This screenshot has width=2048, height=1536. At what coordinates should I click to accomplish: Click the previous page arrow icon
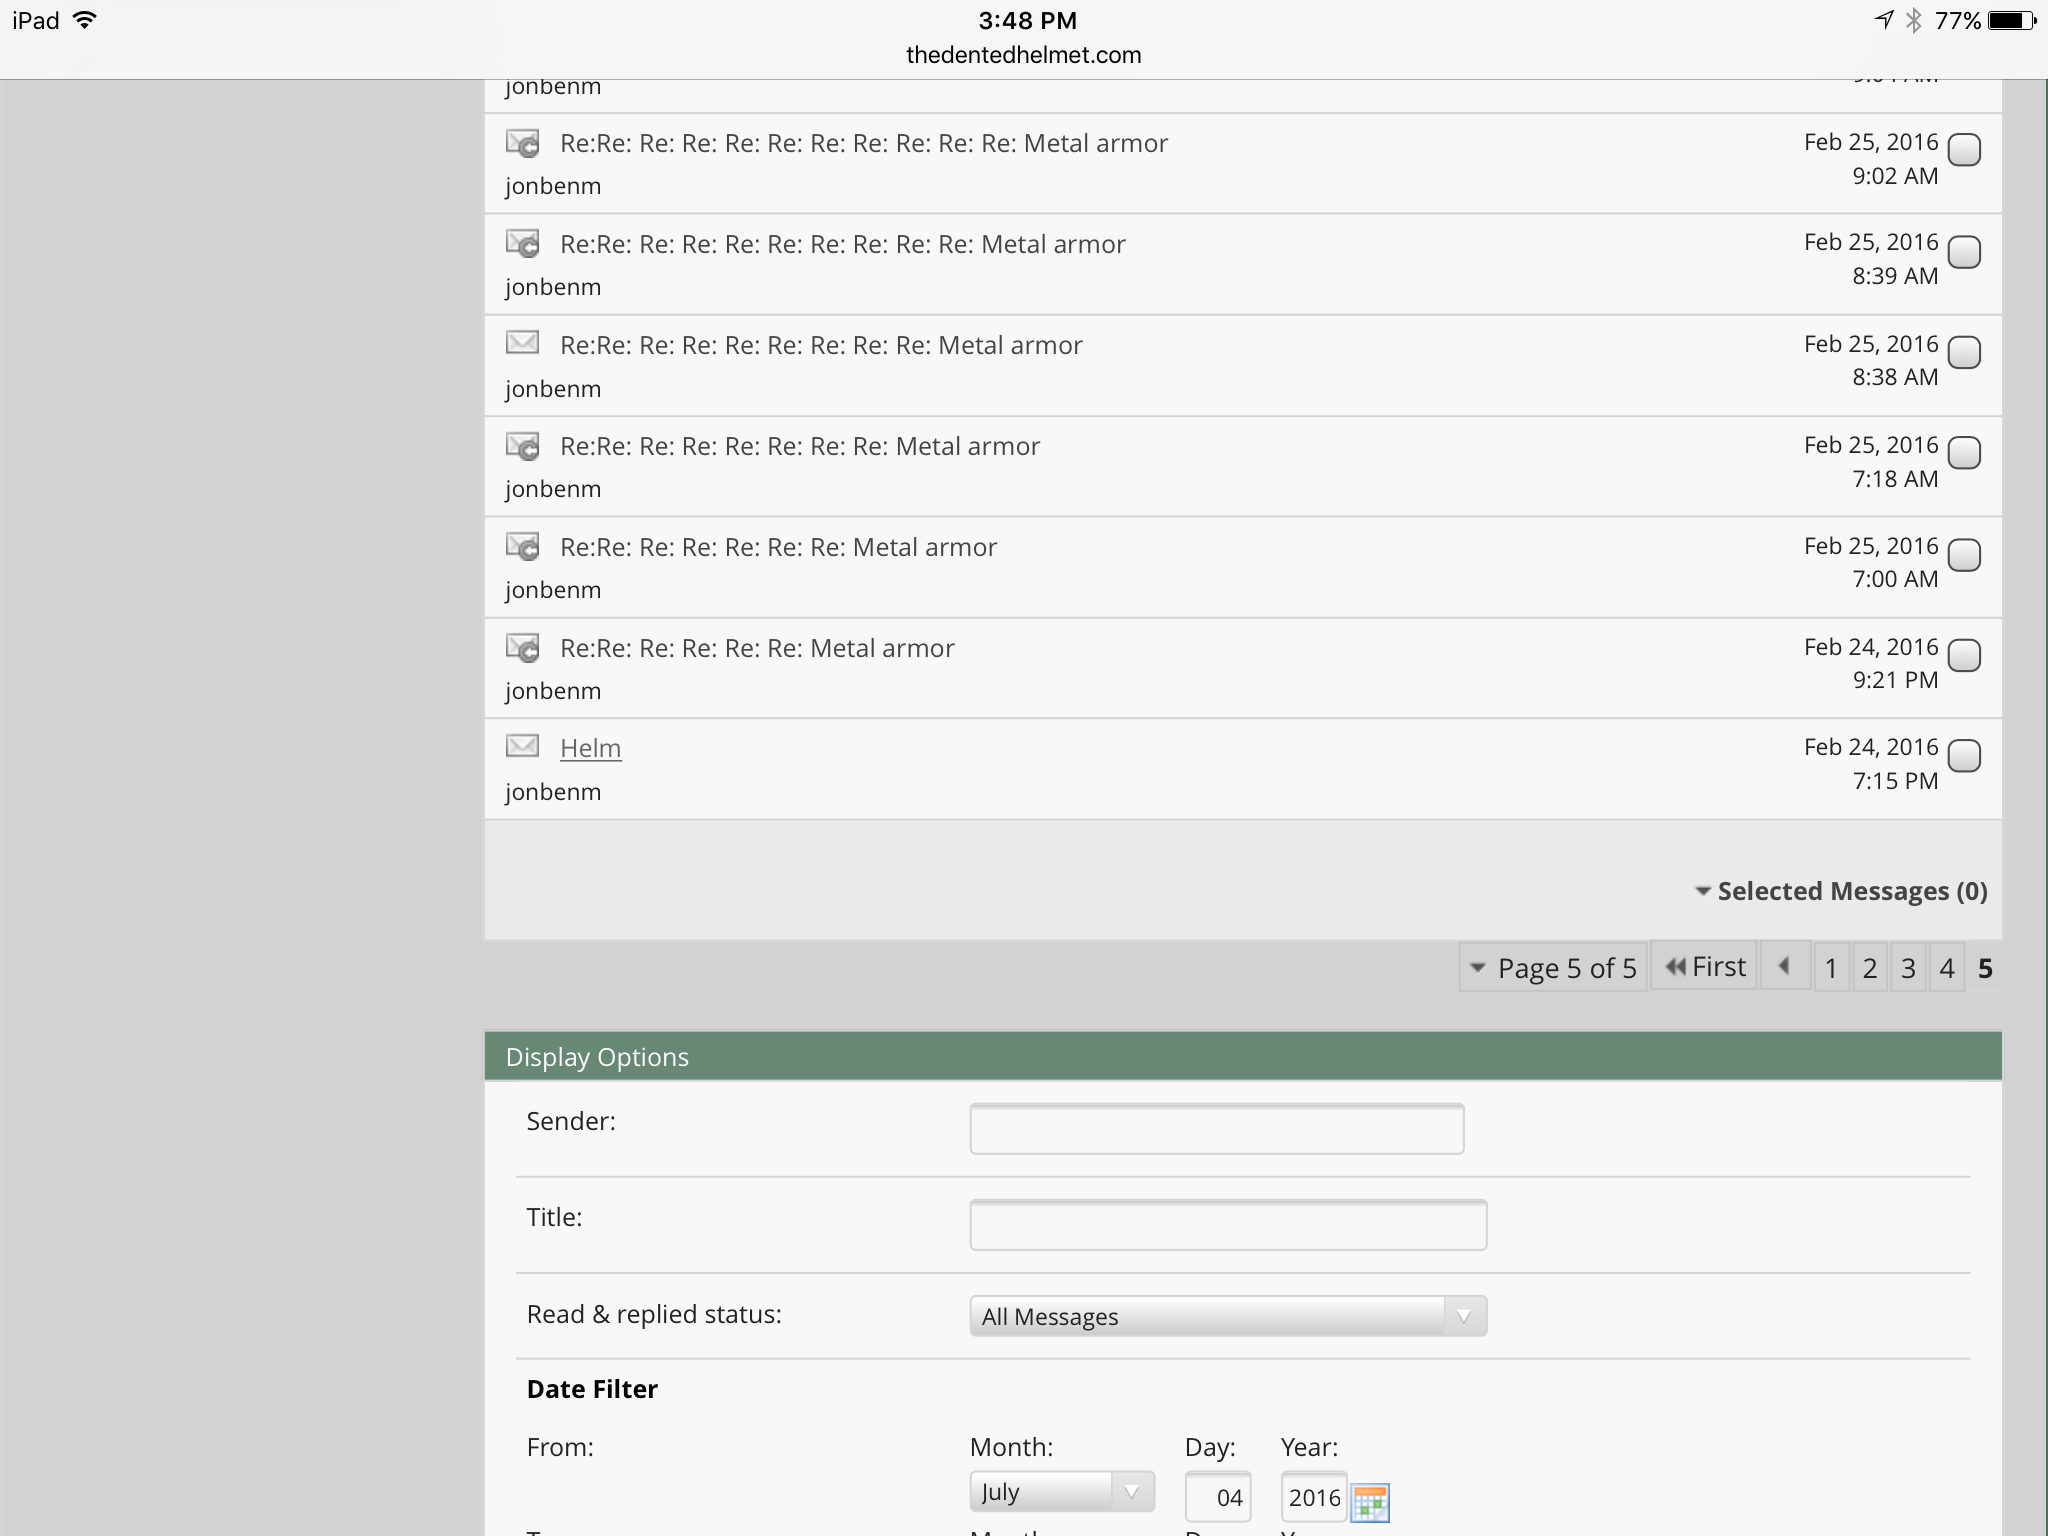(1784, 966)
